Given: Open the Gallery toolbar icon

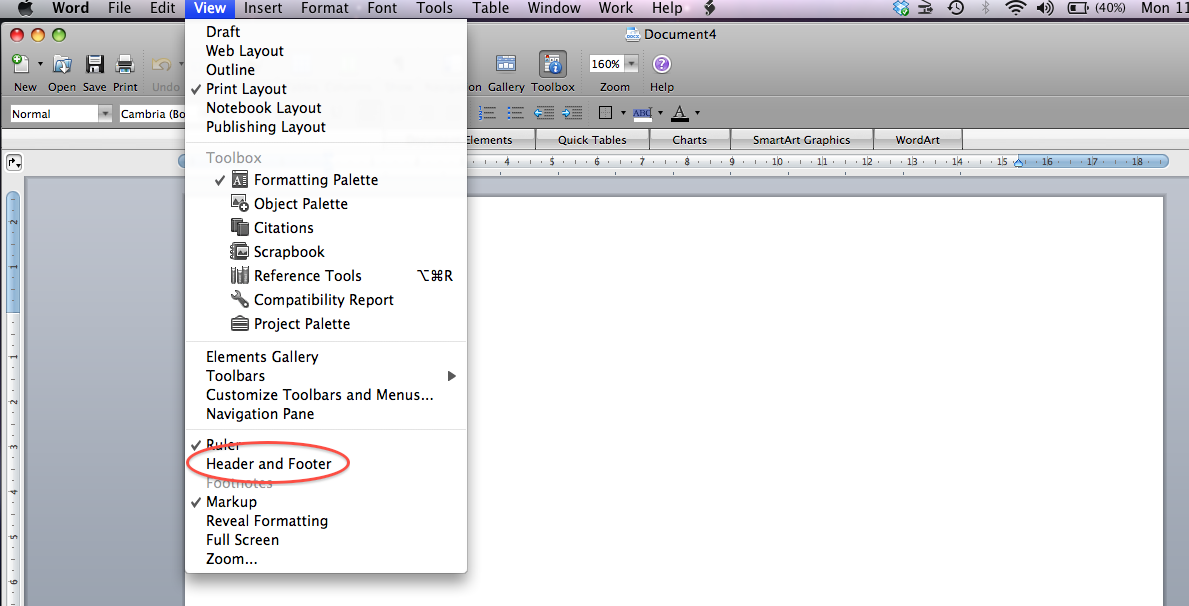Looking at the screenshot, I should click(x=506, y=64).
